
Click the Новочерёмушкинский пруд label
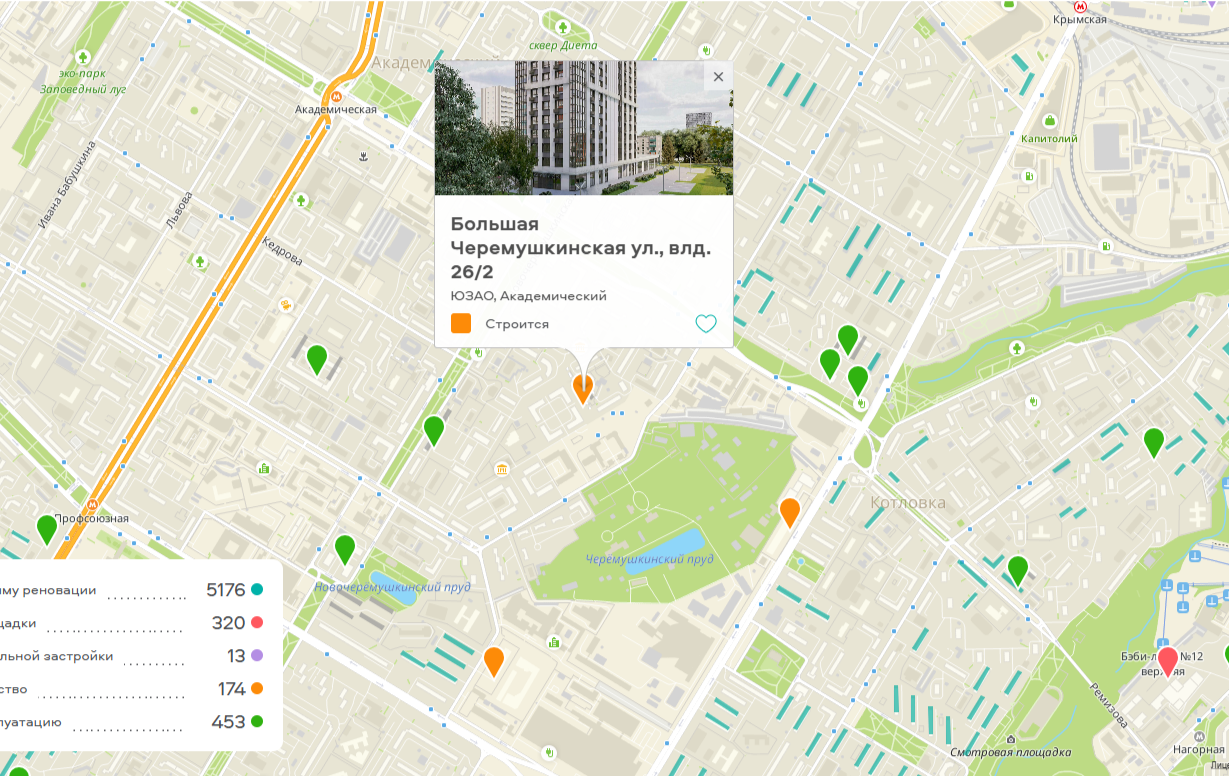pos(392,587)
